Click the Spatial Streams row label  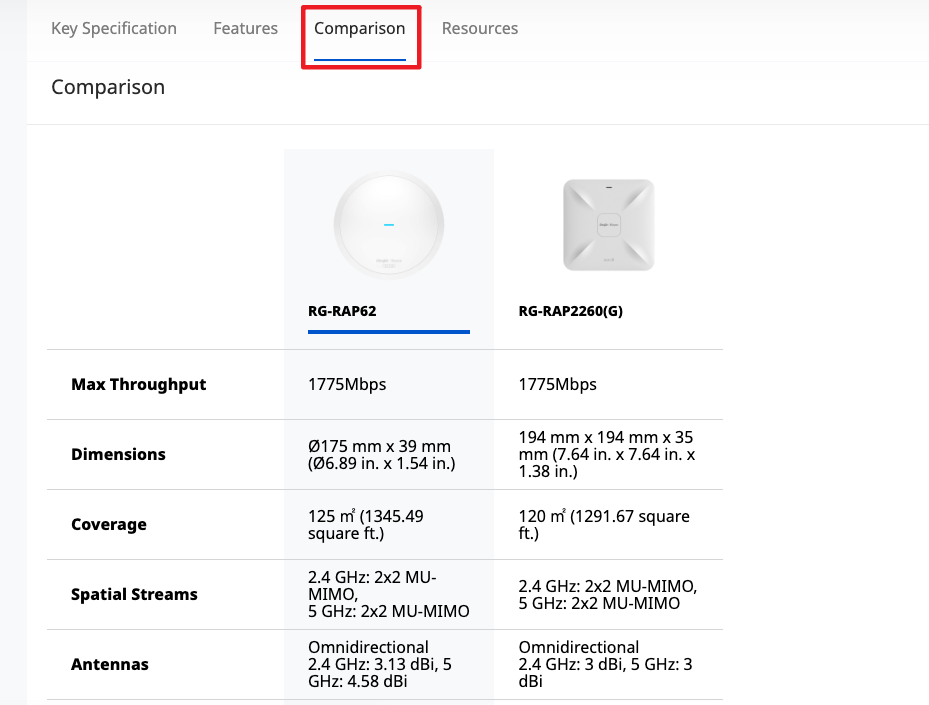(x=134, y=595)
